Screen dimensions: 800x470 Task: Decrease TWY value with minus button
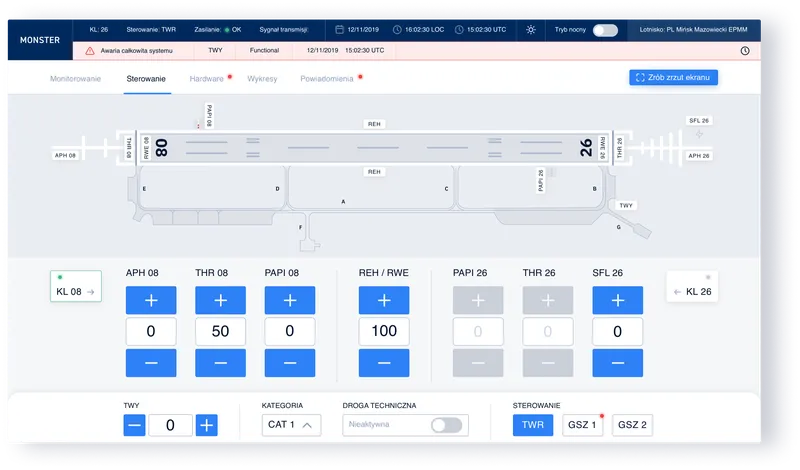134,425
